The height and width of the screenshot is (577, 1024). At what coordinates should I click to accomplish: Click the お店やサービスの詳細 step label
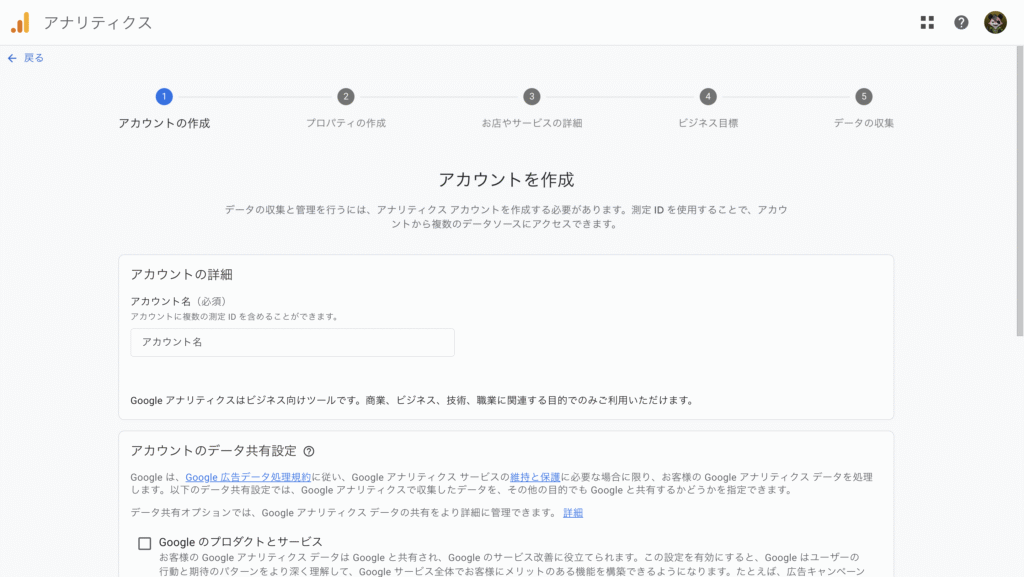(x=532, y=123)
